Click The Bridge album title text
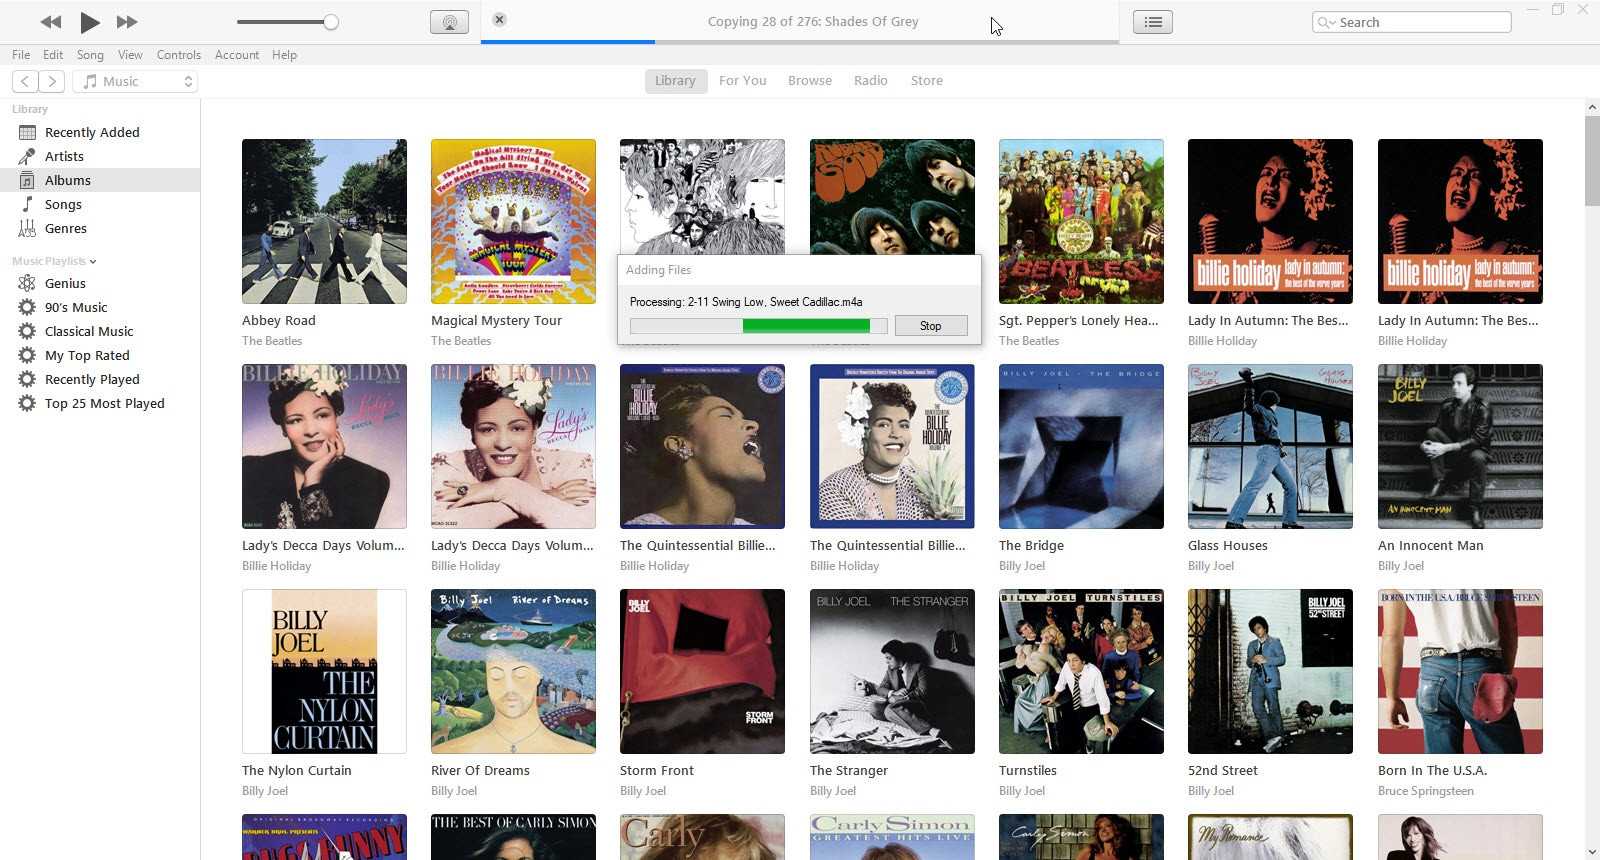The width and height of the screenshot is (1600, 860). click(x=1031, y=546)
